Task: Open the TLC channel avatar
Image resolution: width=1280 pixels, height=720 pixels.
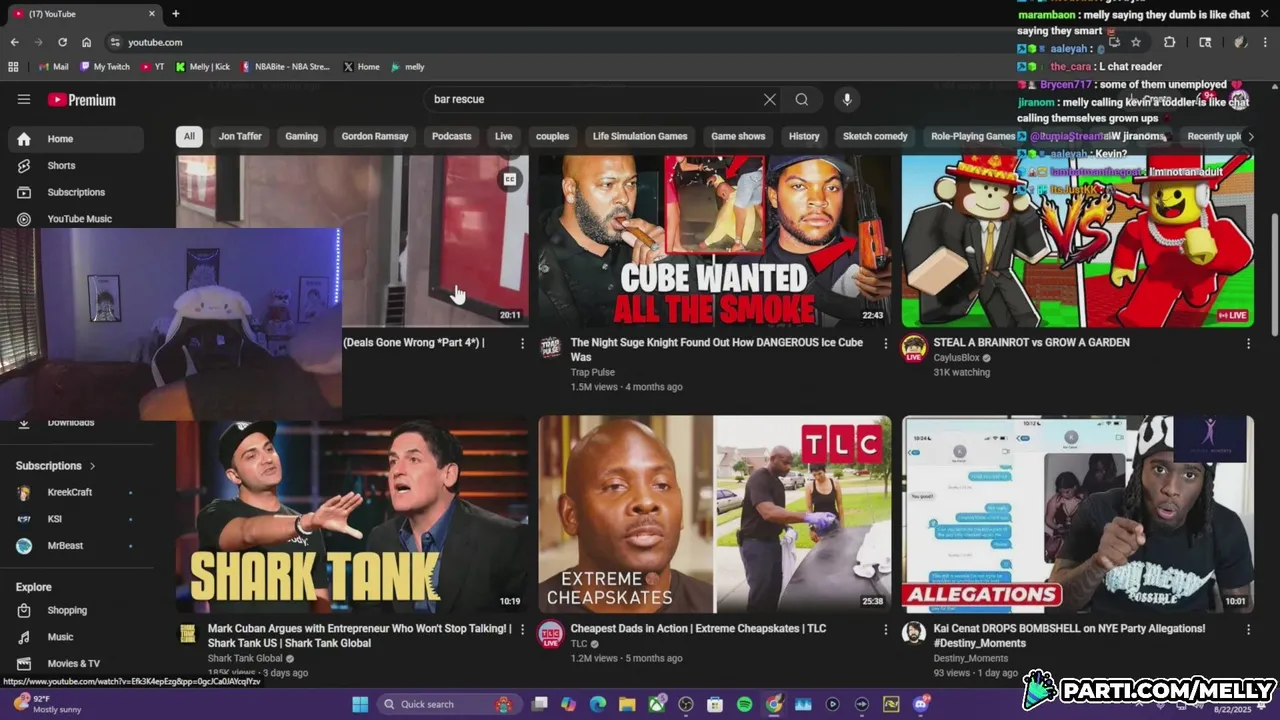Action: [x=550, y=634]
